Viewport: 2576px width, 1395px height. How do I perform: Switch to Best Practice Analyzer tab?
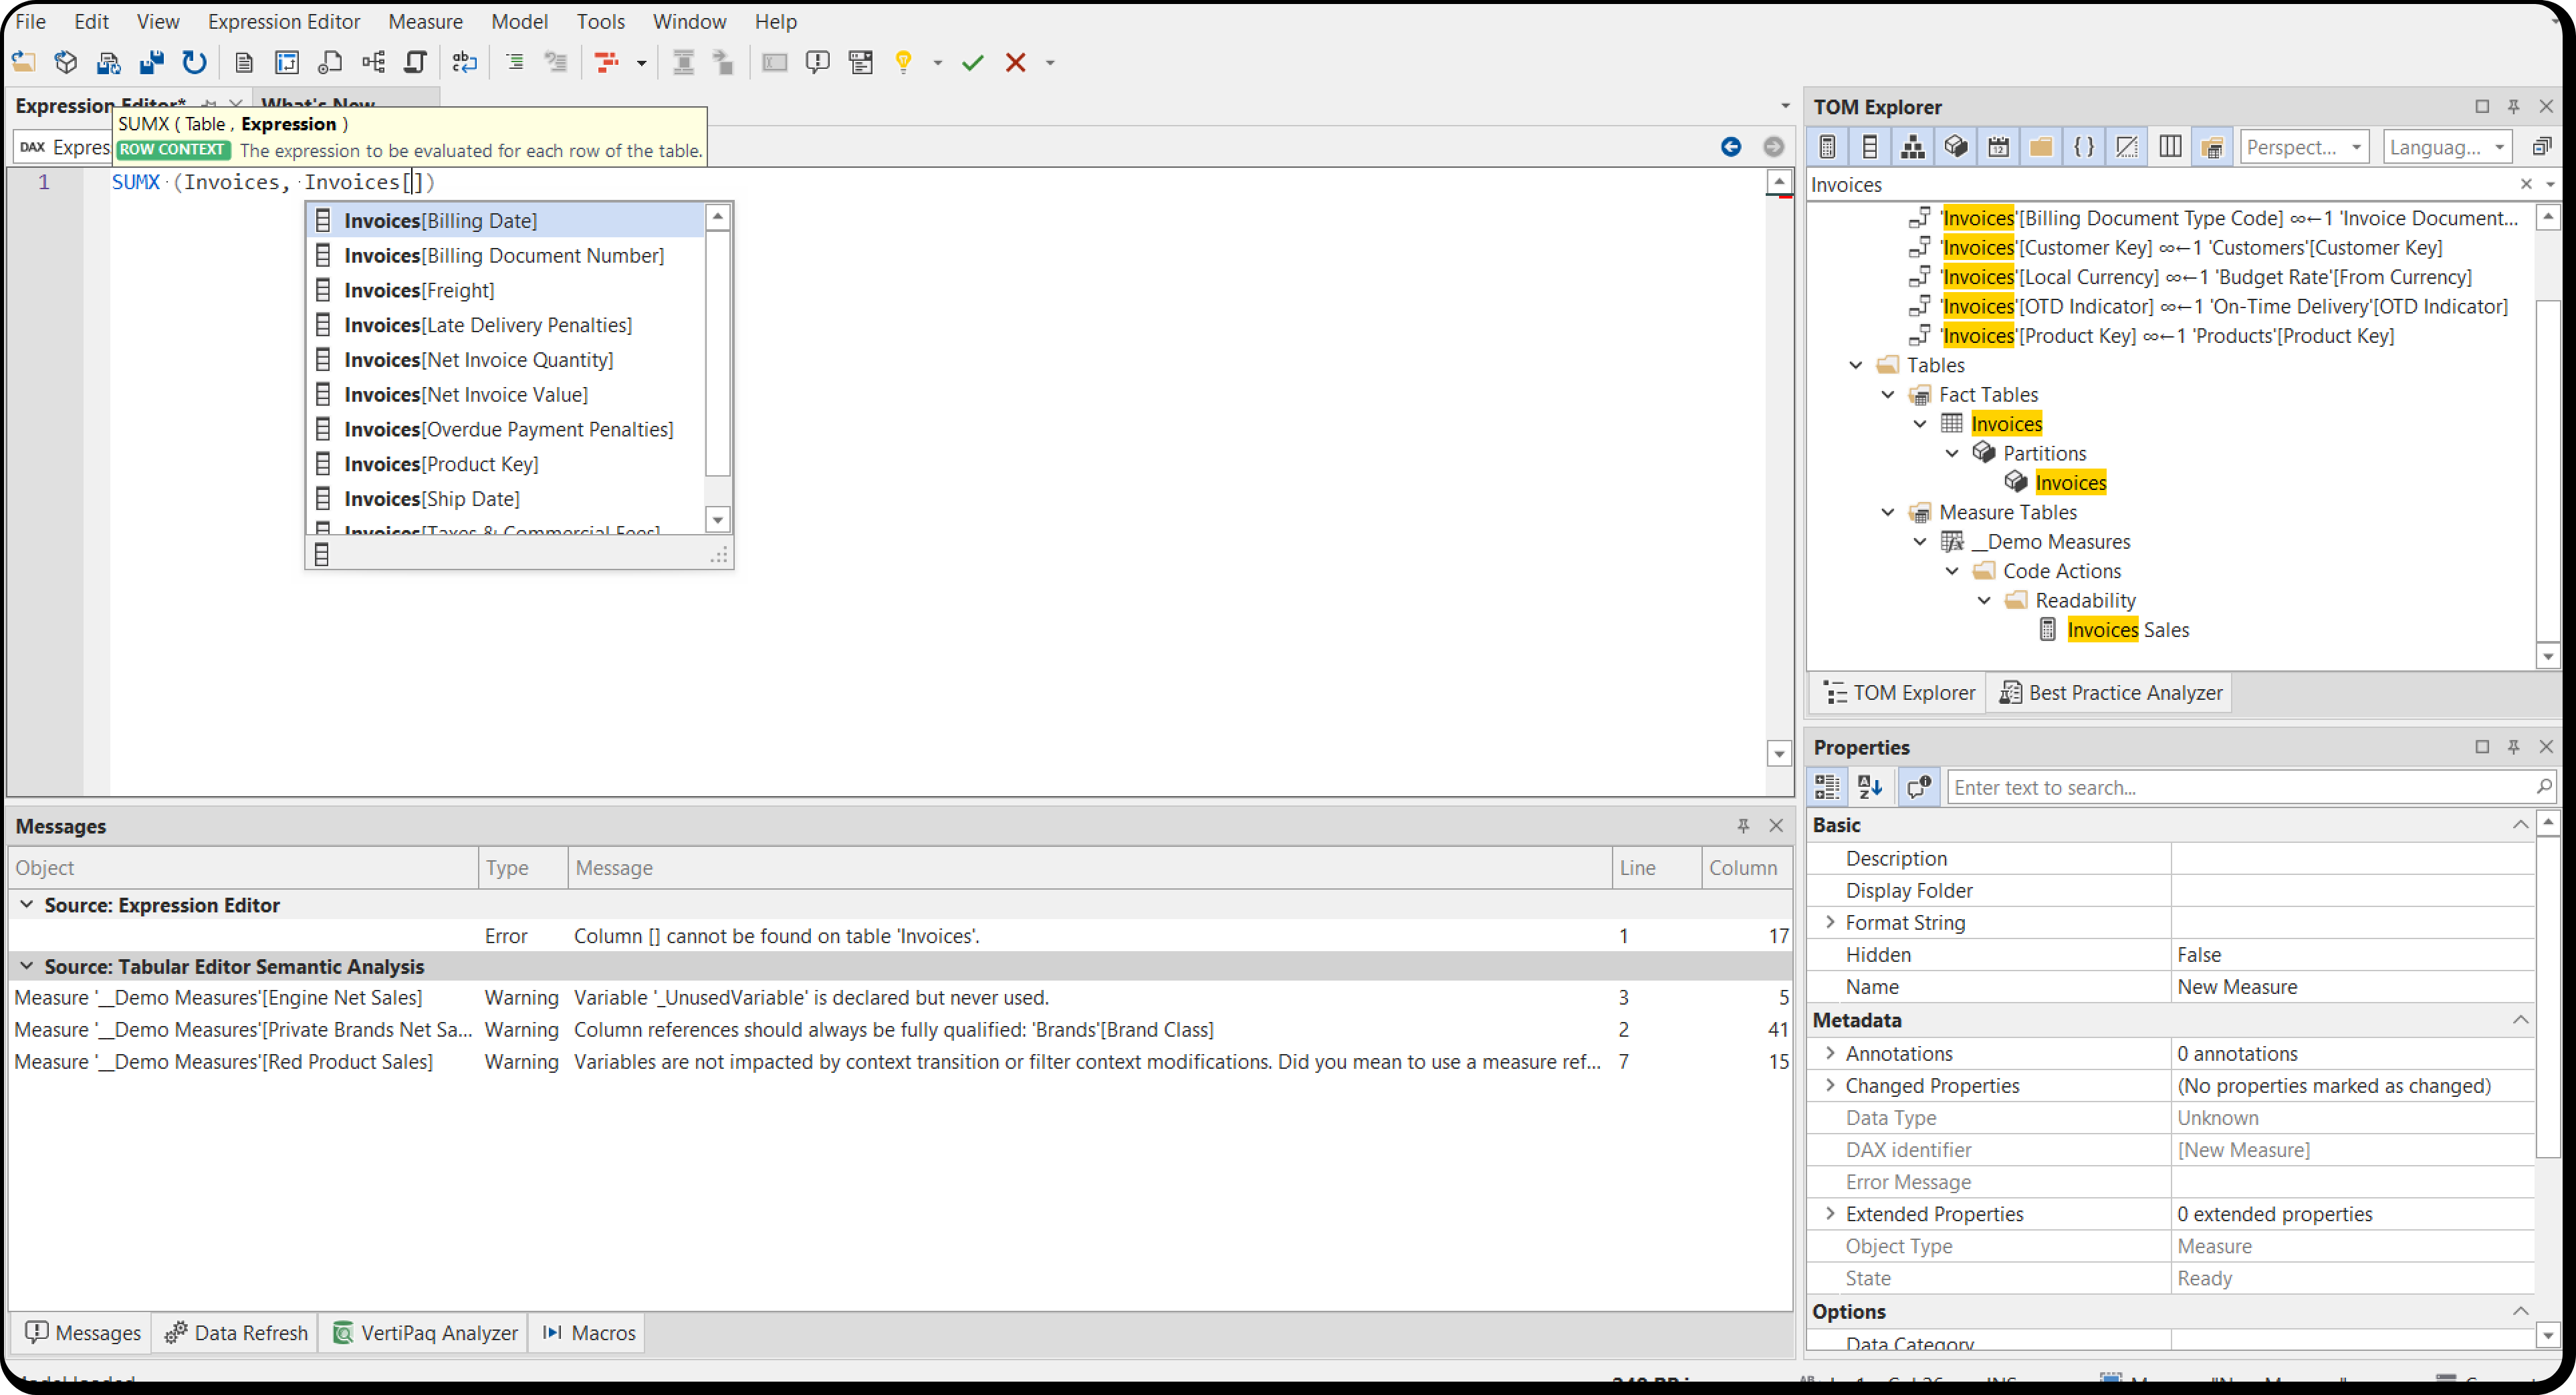2110,693
